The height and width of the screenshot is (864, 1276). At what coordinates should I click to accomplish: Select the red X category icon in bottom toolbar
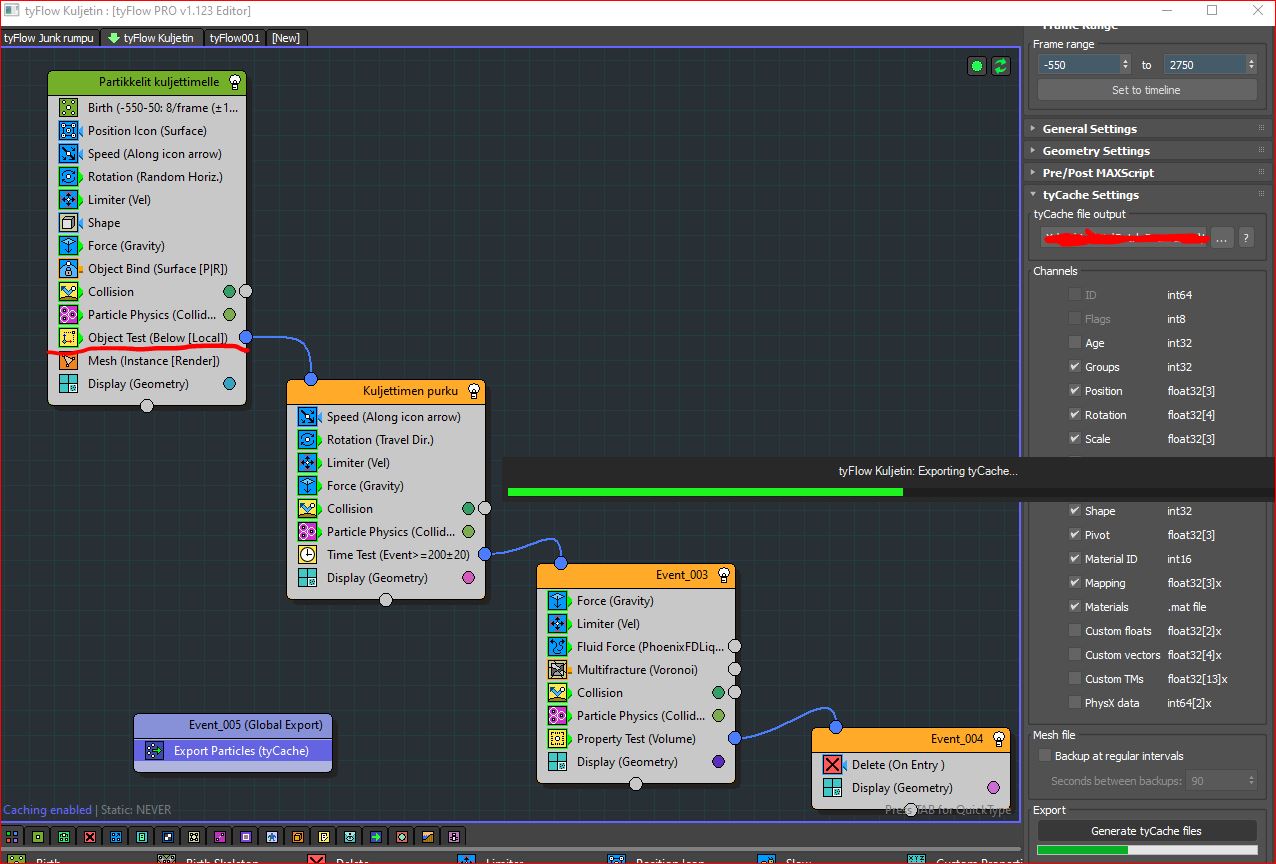click(90, 836)
